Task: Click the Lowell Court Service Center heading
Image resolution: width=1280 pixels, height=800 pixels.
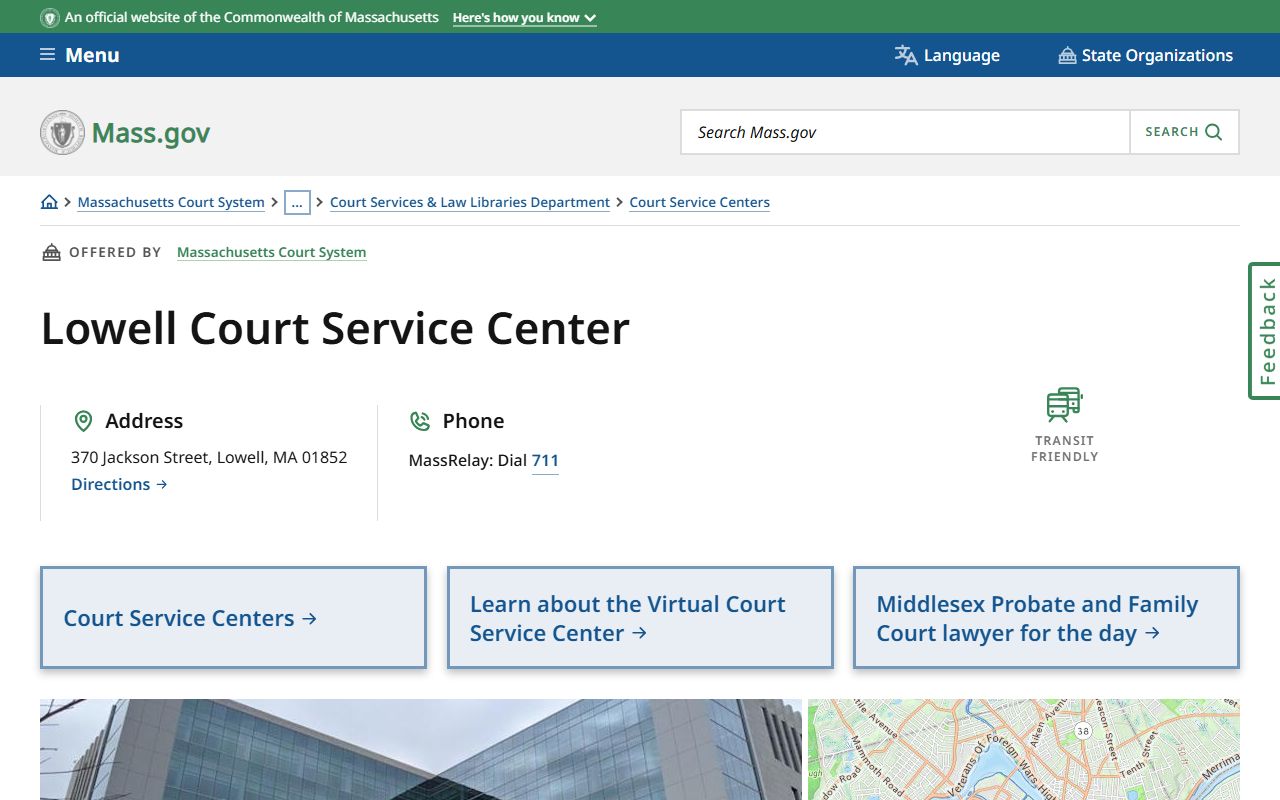Action: click(x=335, y=328)
